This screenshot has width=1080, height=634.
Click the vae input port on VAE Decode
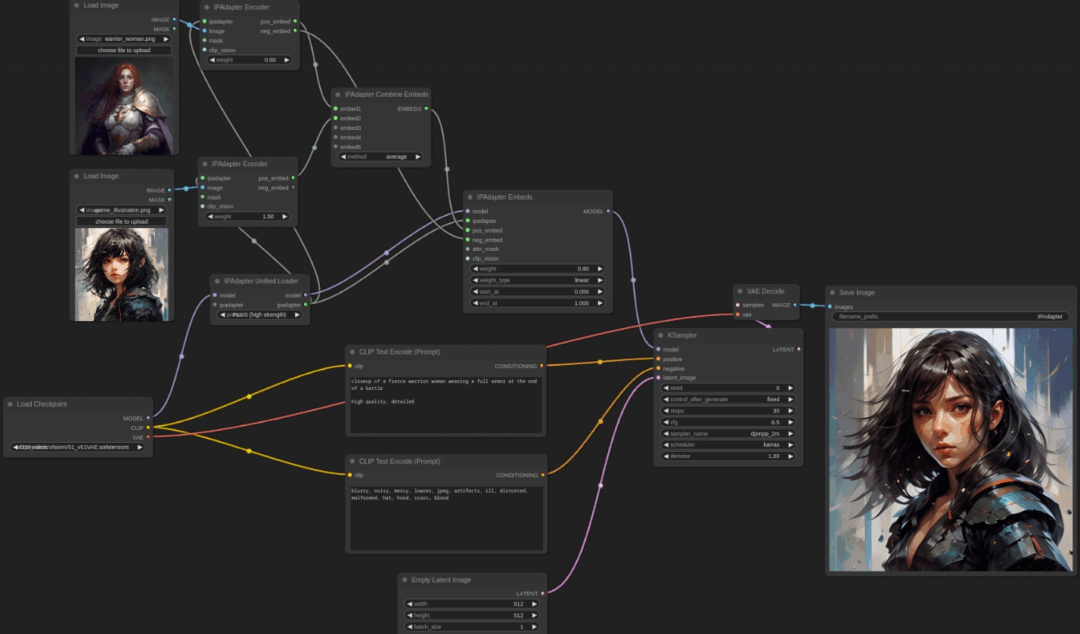[x=738, y=314]
